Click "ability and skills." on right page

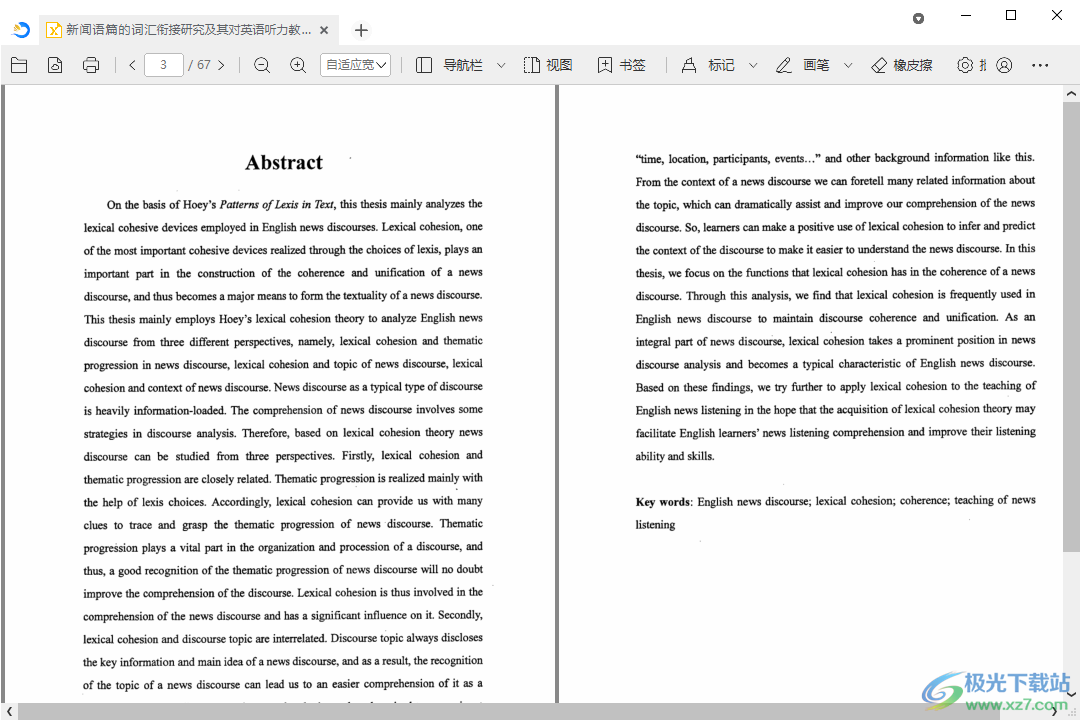[675, 456]
